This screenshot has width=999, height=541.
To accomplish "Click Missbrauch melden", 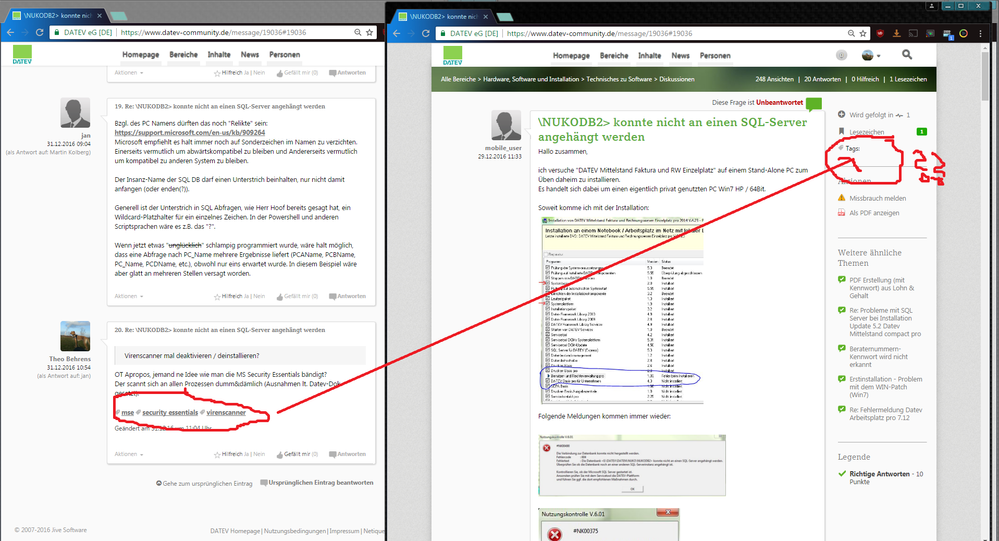I will (x=877, y=198).
